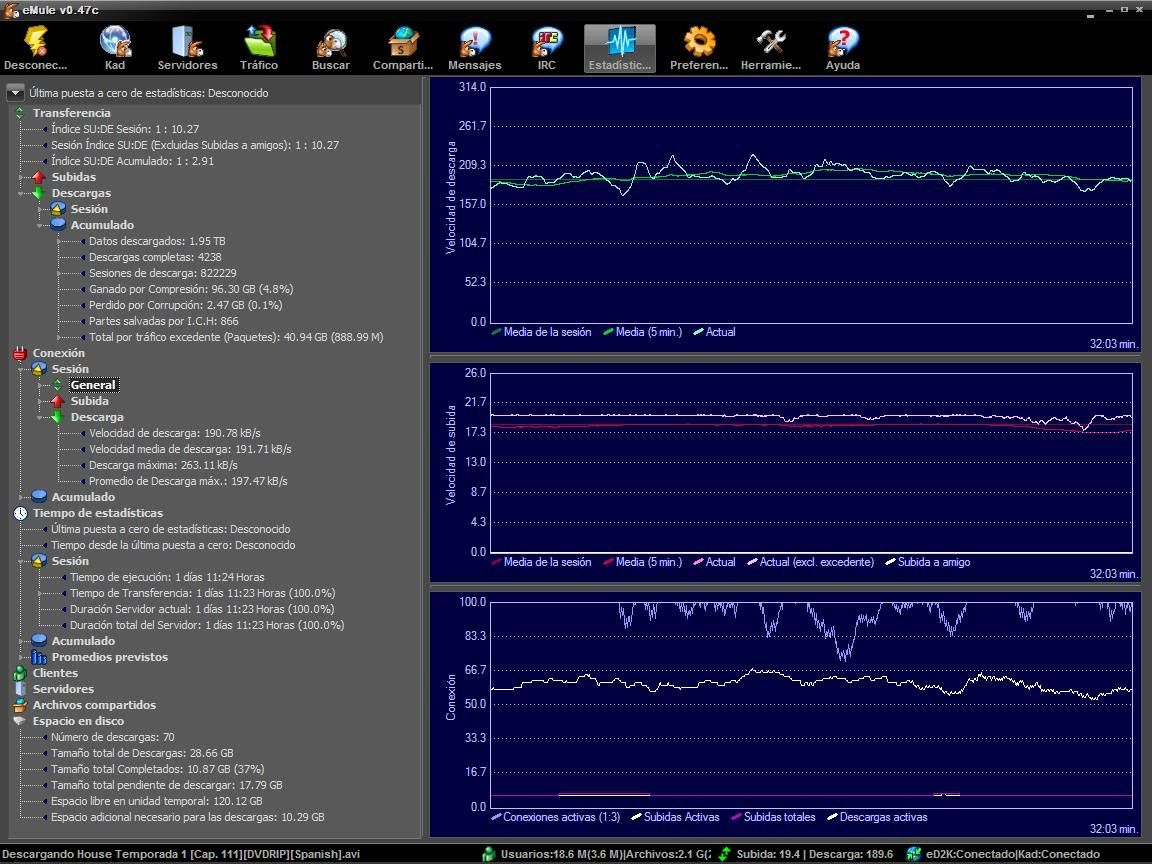Open statistics dropdown arrow at tree top
The height and width of the screenshot is (864, 1152).
(x=15, y=93)
